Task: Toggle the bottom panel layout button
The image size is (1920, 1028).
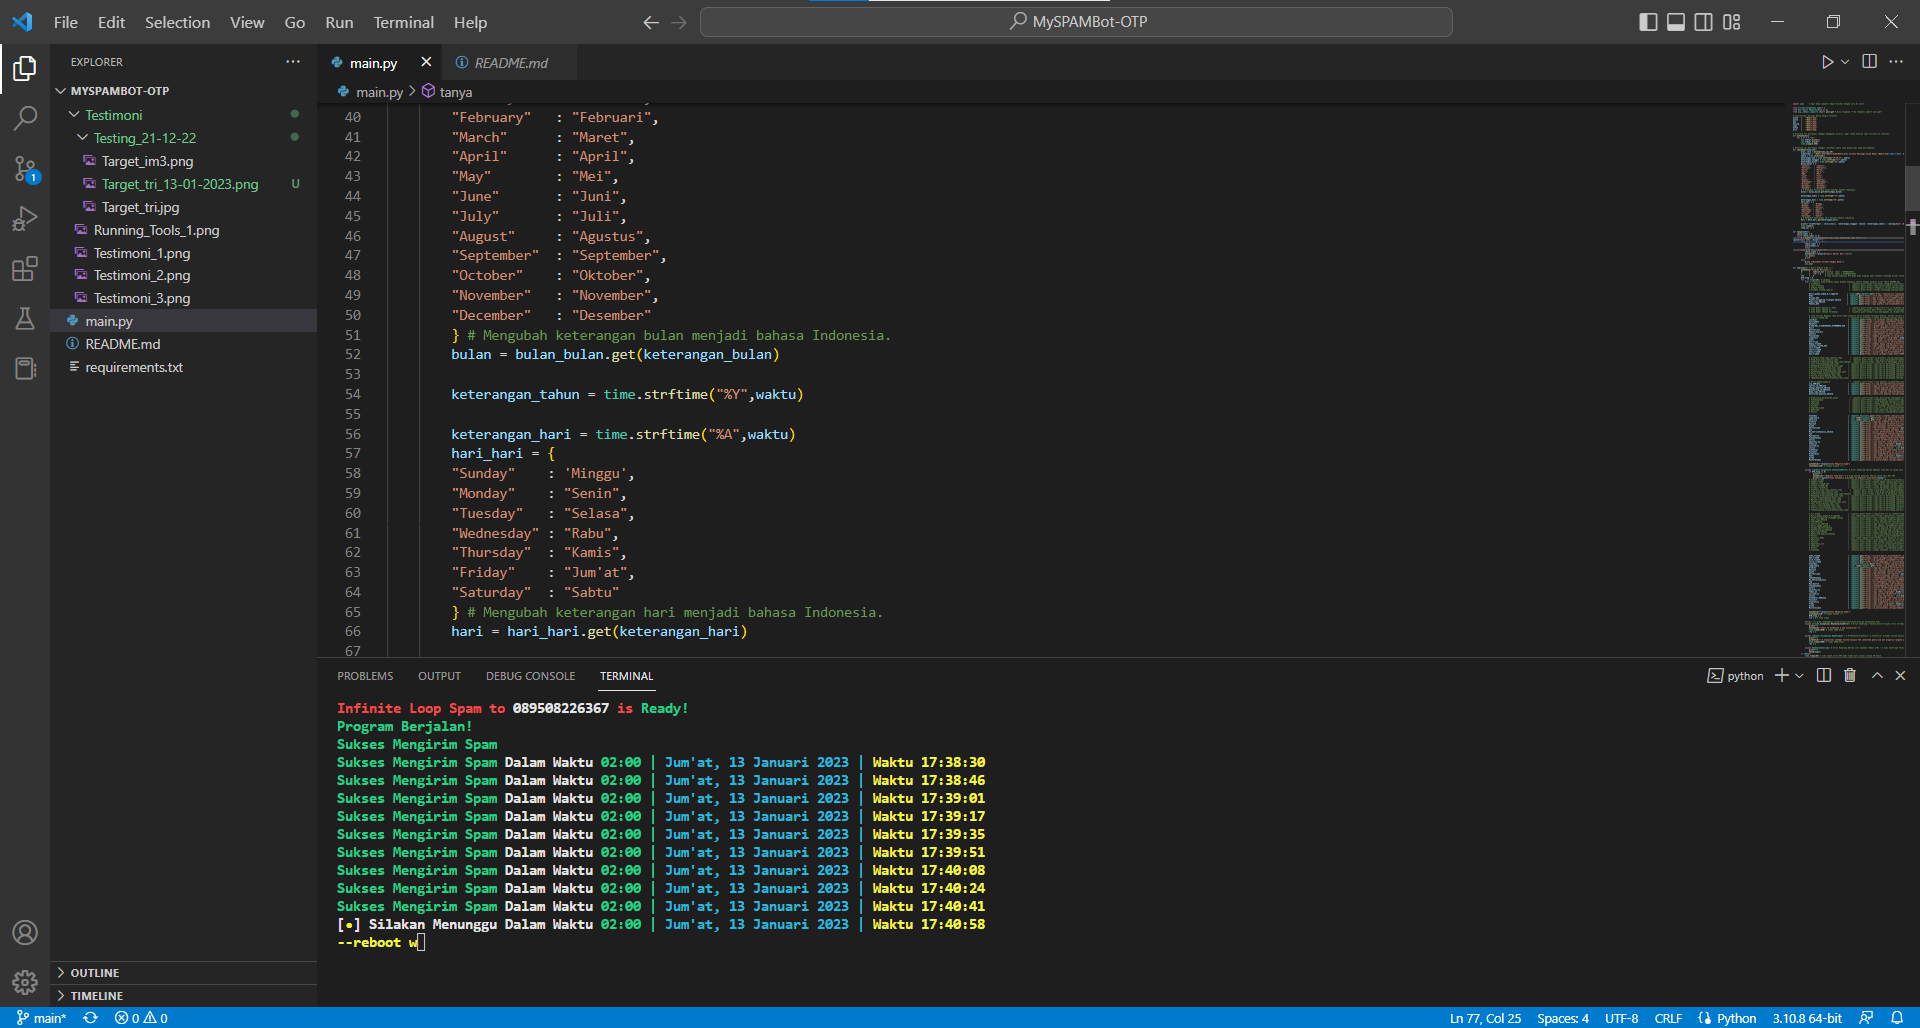Action: 1676,22
